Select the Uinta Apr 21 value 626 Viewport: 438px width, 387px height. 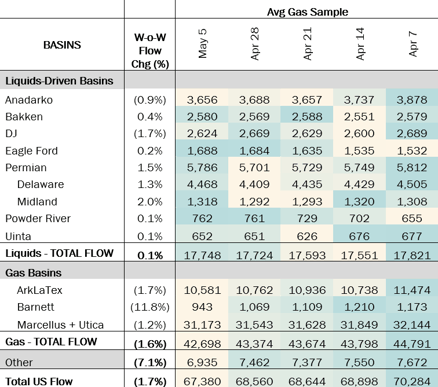tap(307, 236)
